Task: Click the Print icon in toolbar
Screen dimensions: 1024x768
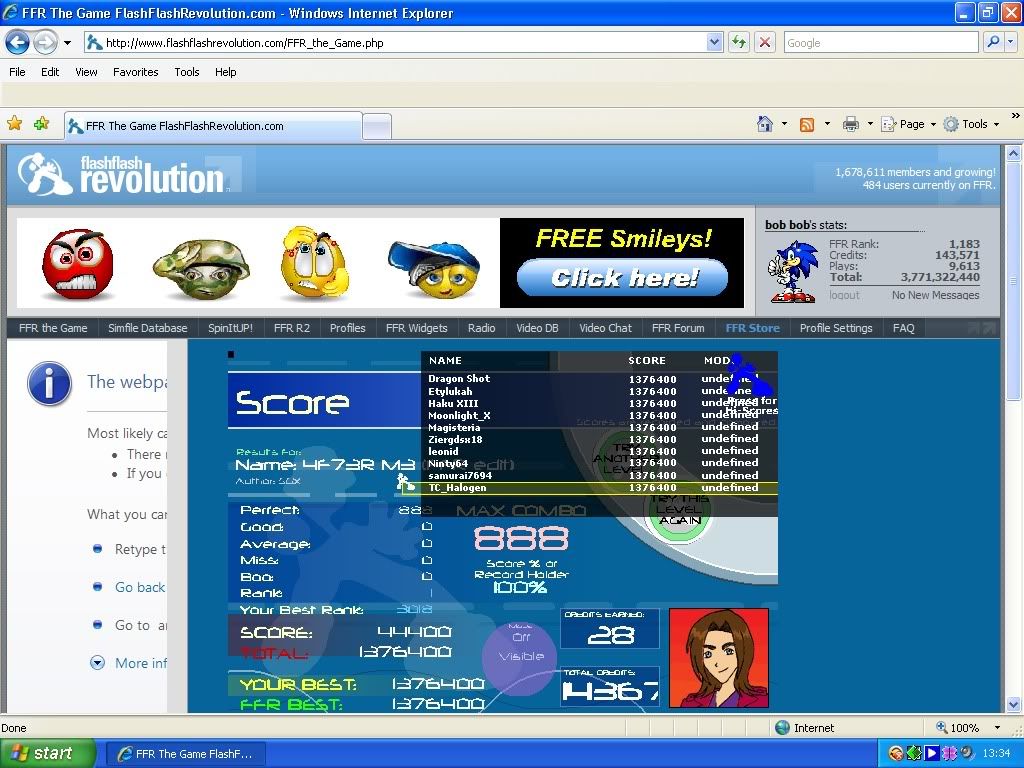Action: pyautogui.click(x=850, y=124)
